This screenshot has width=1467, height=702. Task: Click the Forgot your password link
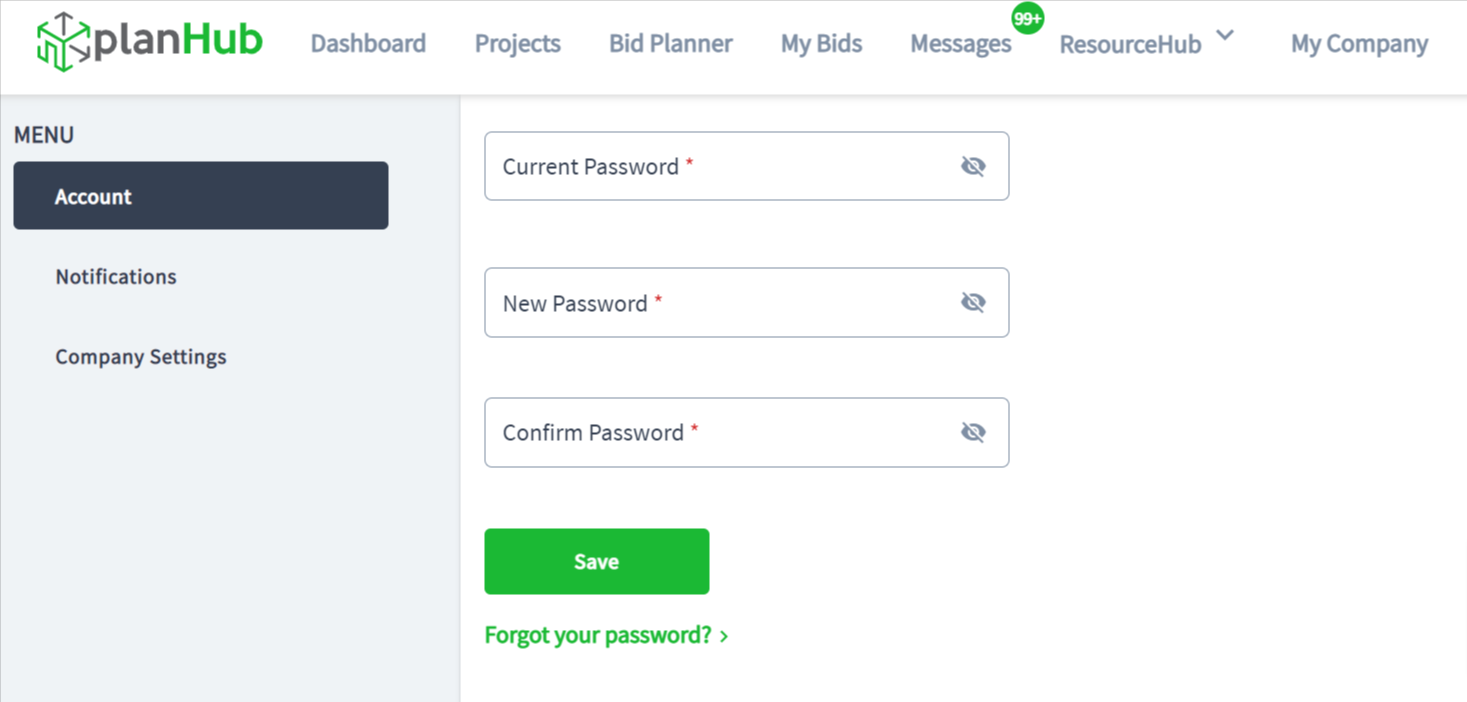click(597, 634)
